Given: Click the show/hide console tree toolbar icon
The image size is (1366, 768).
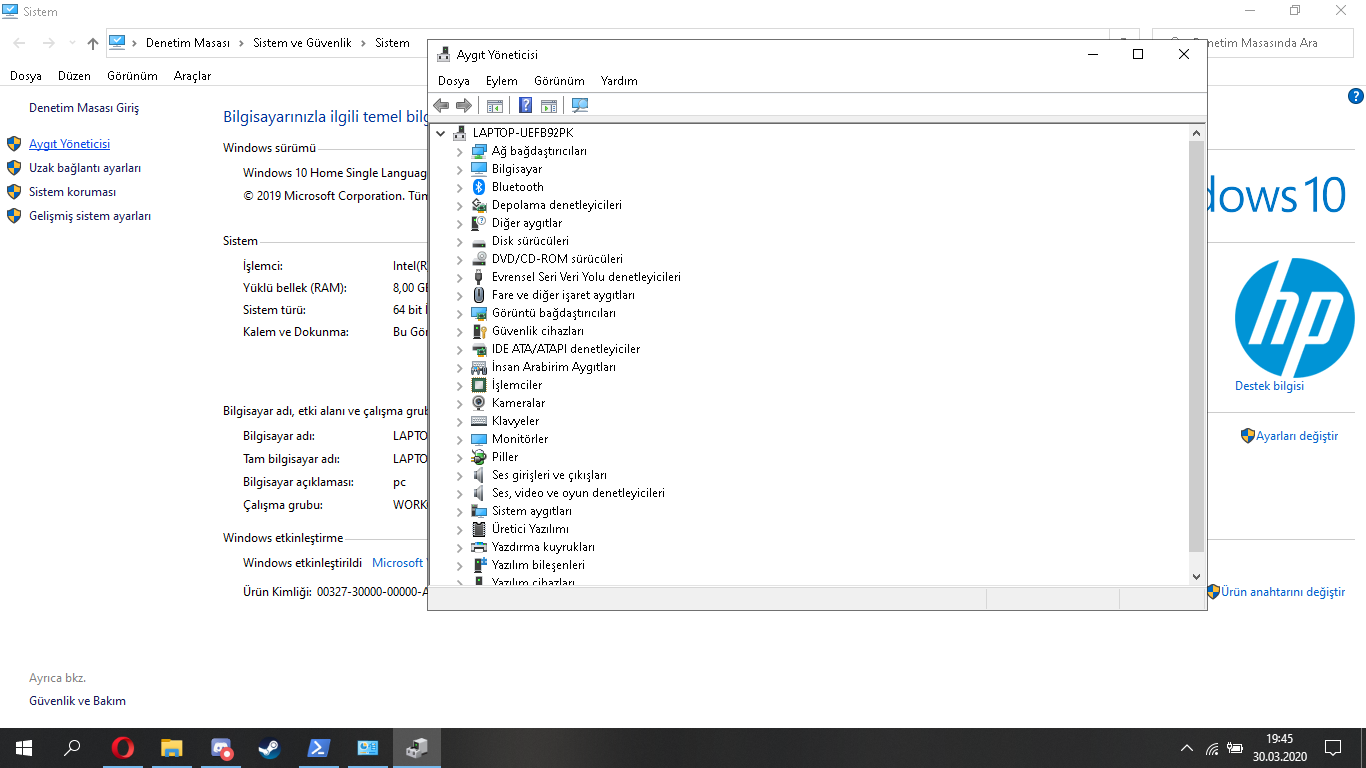Looking at the screenshot, I should pyautogui.click(x=494, y=106).
